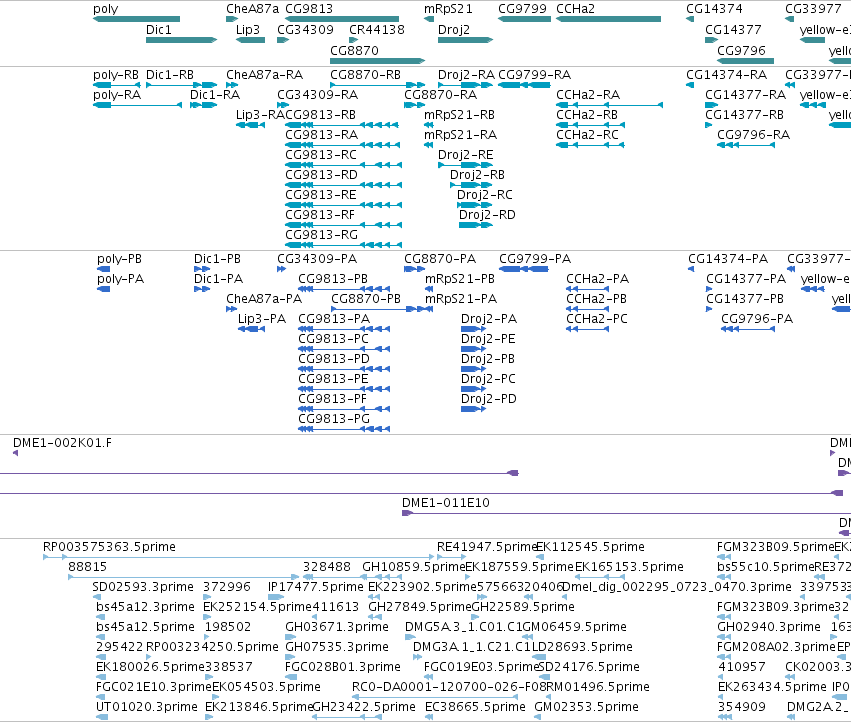Select the UT01020.3prime EST
This screenshot has width=851, height=722.
point(101,717)
